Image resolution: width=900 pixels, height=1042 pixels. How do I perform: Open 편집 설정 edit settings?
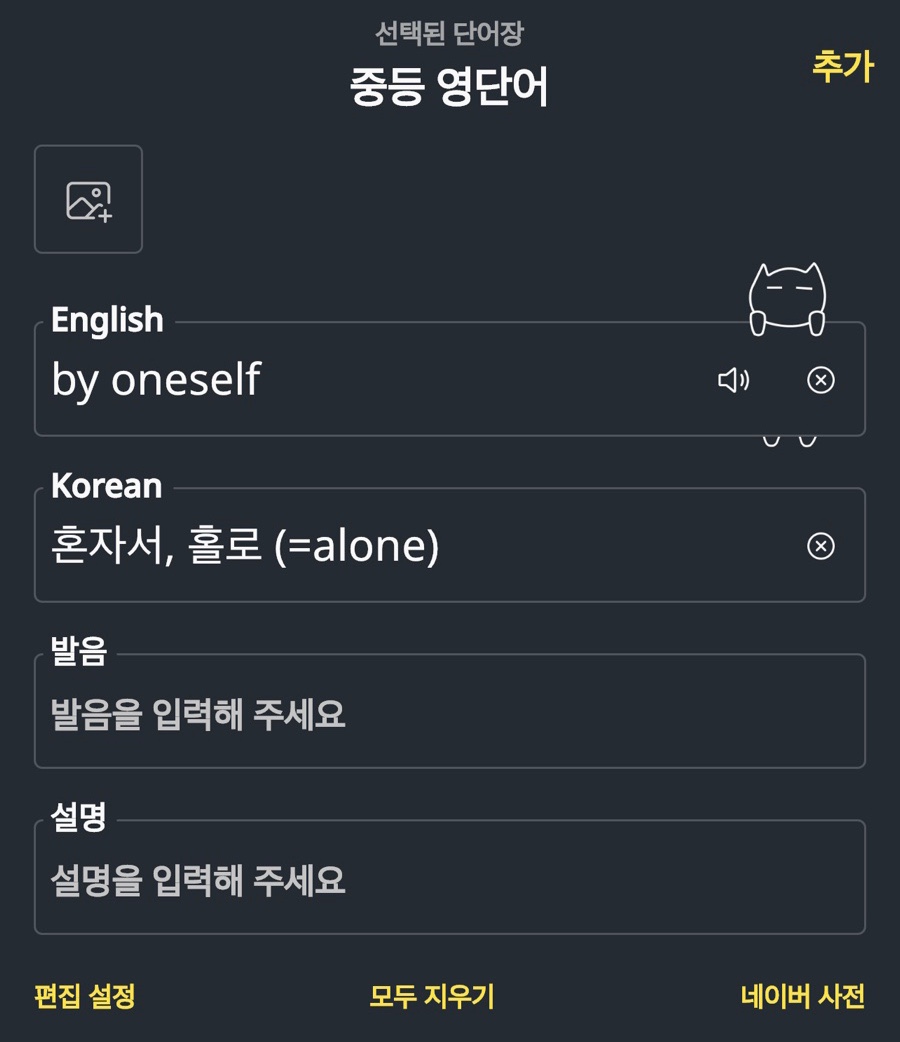pyautogui.click(x=84, y=996)
